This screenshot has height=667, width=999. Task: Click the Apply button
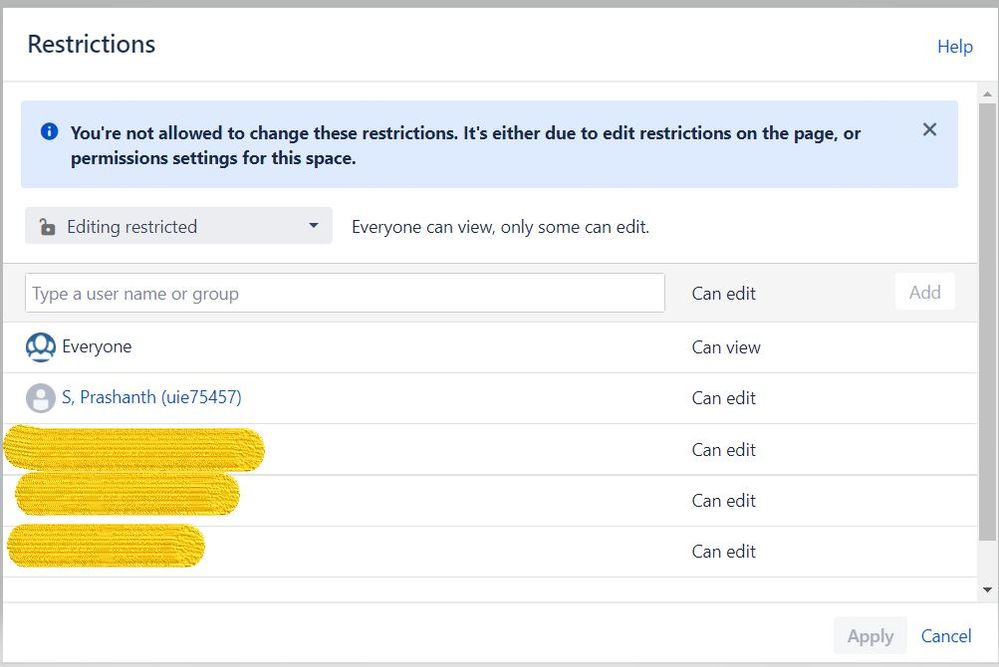870,636
